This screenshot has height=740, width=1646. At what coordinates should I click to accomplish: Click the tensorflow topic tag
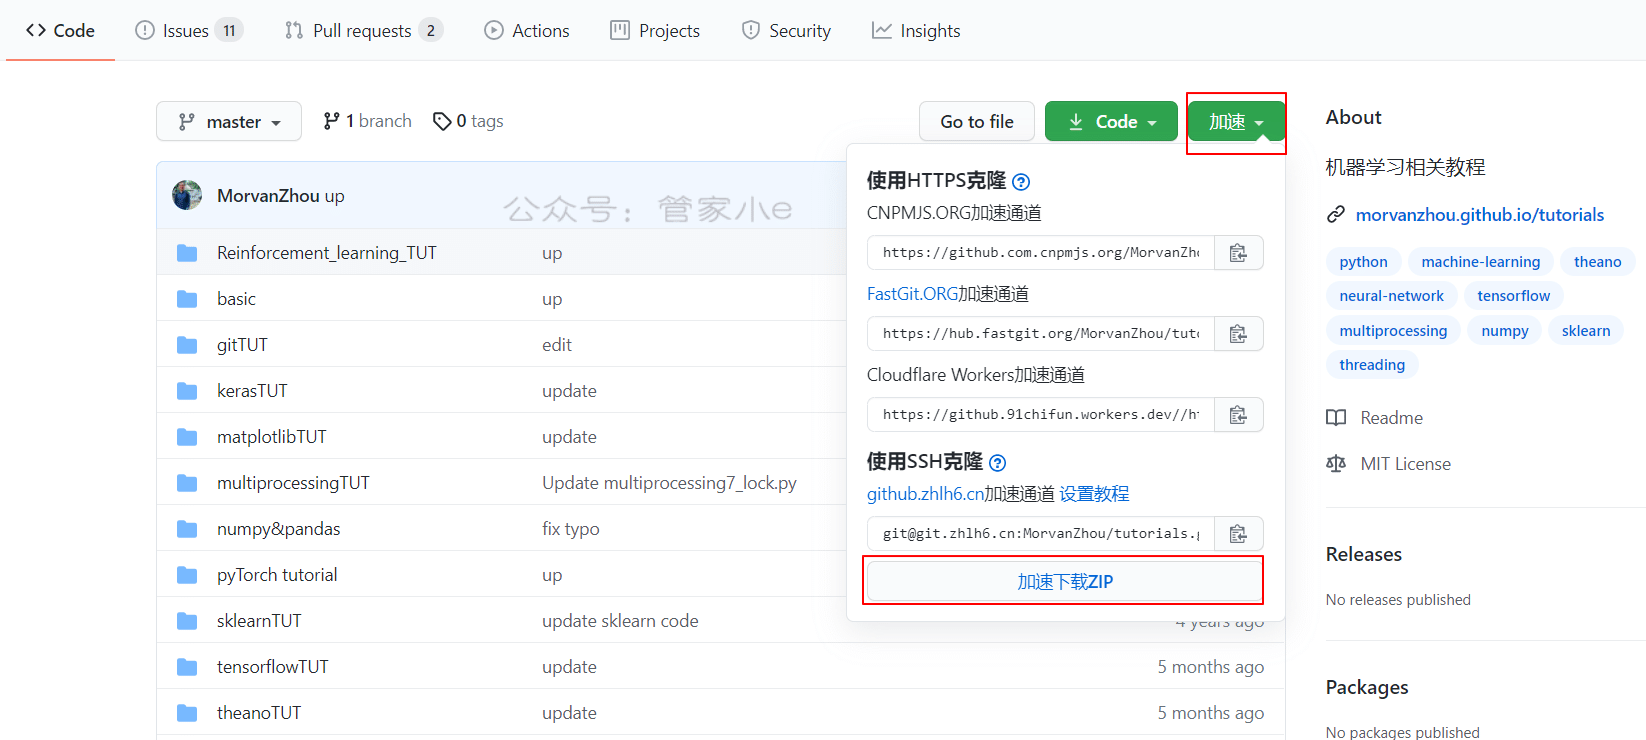[1513, 296]
